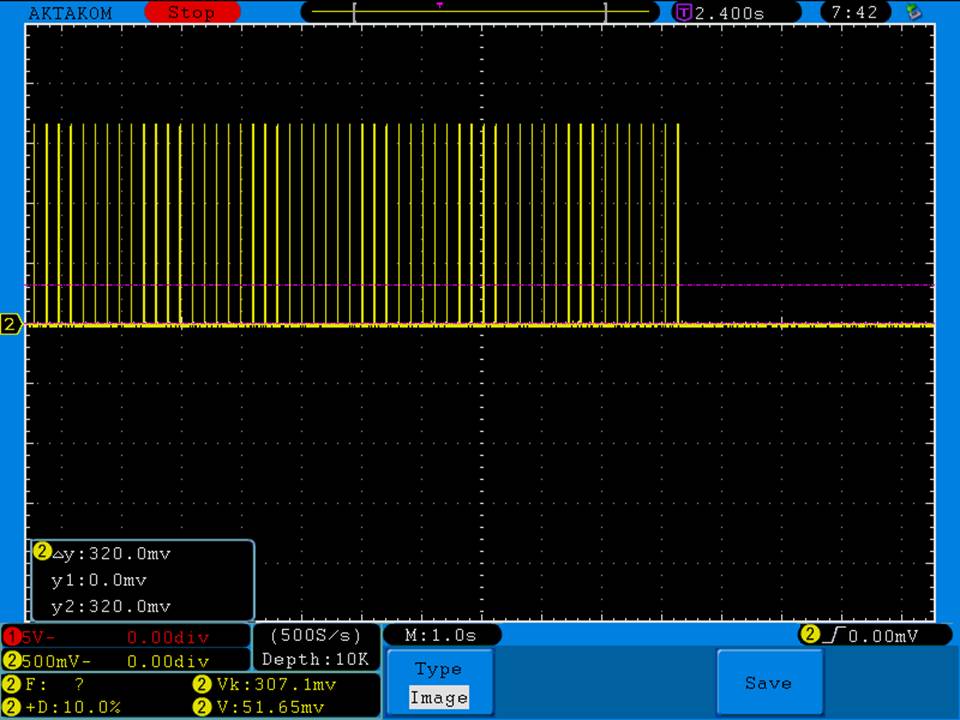Click the channel 2 ground marker on left edge
This screenshot has height=720, width=960.
(x=11, y=324)
